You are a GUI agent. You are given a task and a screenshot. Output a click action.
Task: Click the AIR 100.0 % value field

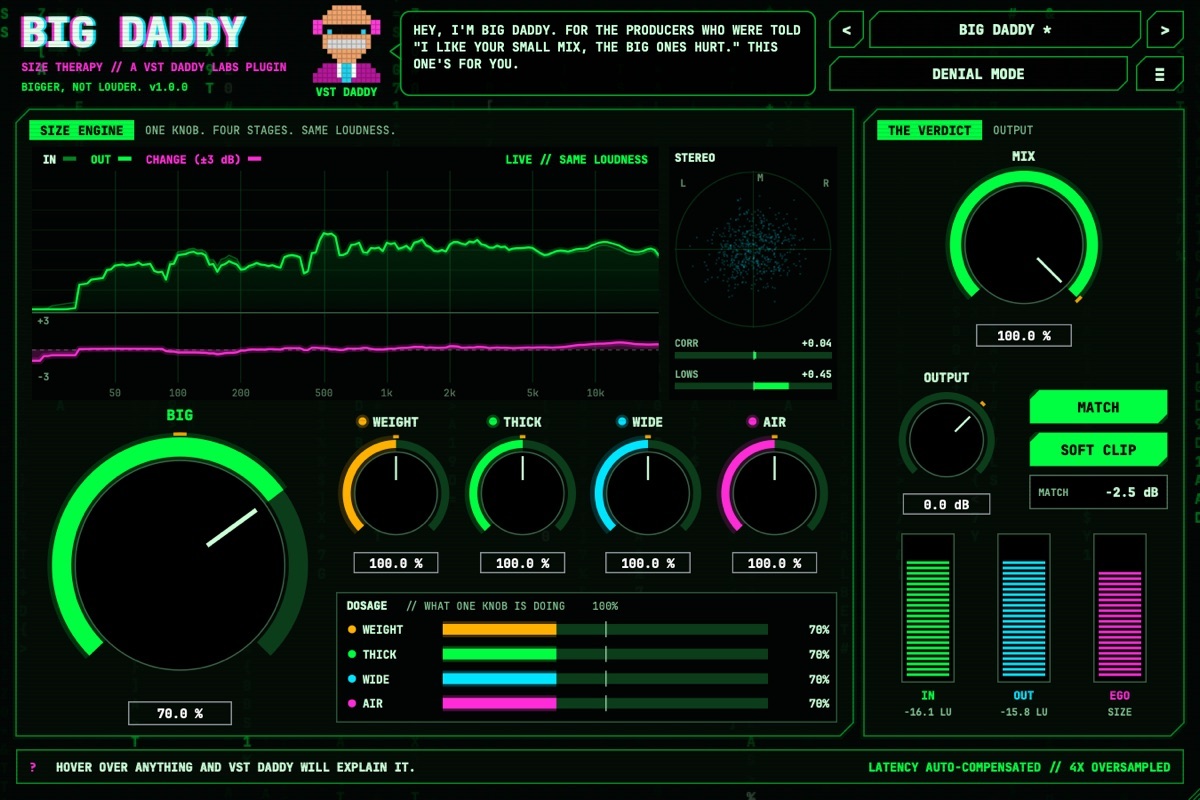point(774,563)
